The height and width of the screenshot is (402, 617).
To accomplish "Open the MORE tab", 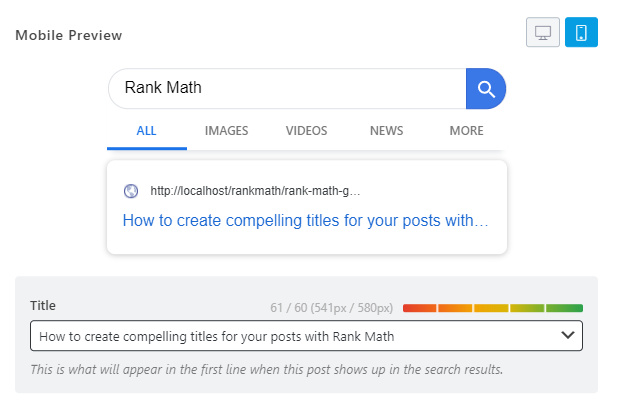I will point(466,131).
